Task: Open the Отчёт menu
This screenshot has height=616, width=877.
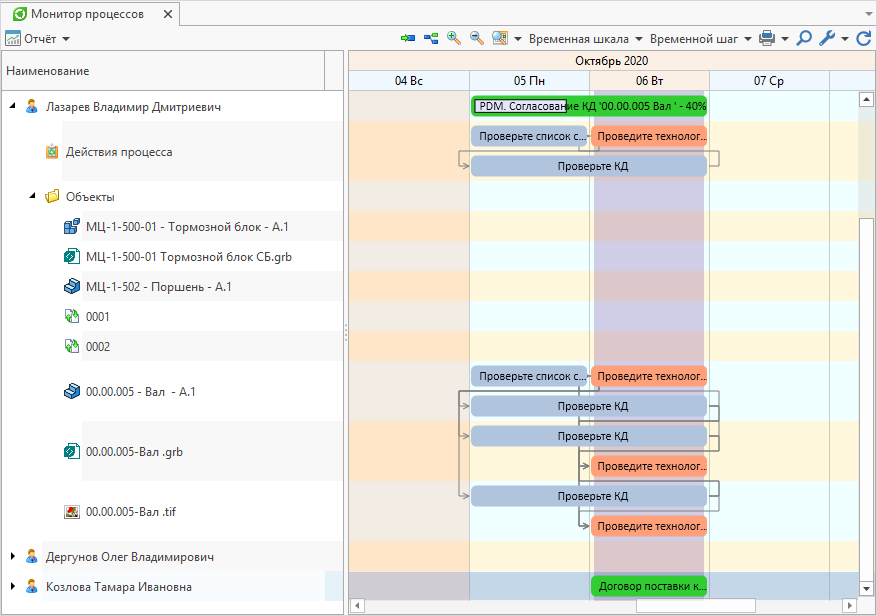Action: [x=37, y=39]
